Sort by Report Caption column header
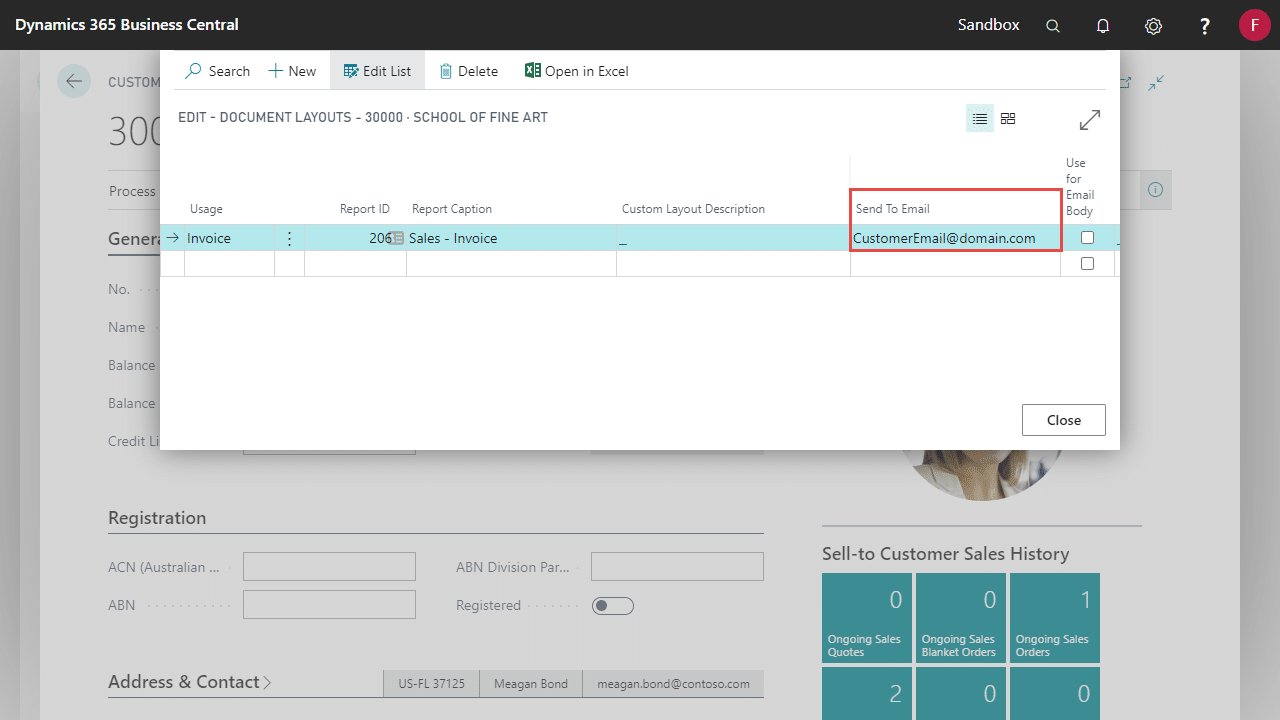 452,209
